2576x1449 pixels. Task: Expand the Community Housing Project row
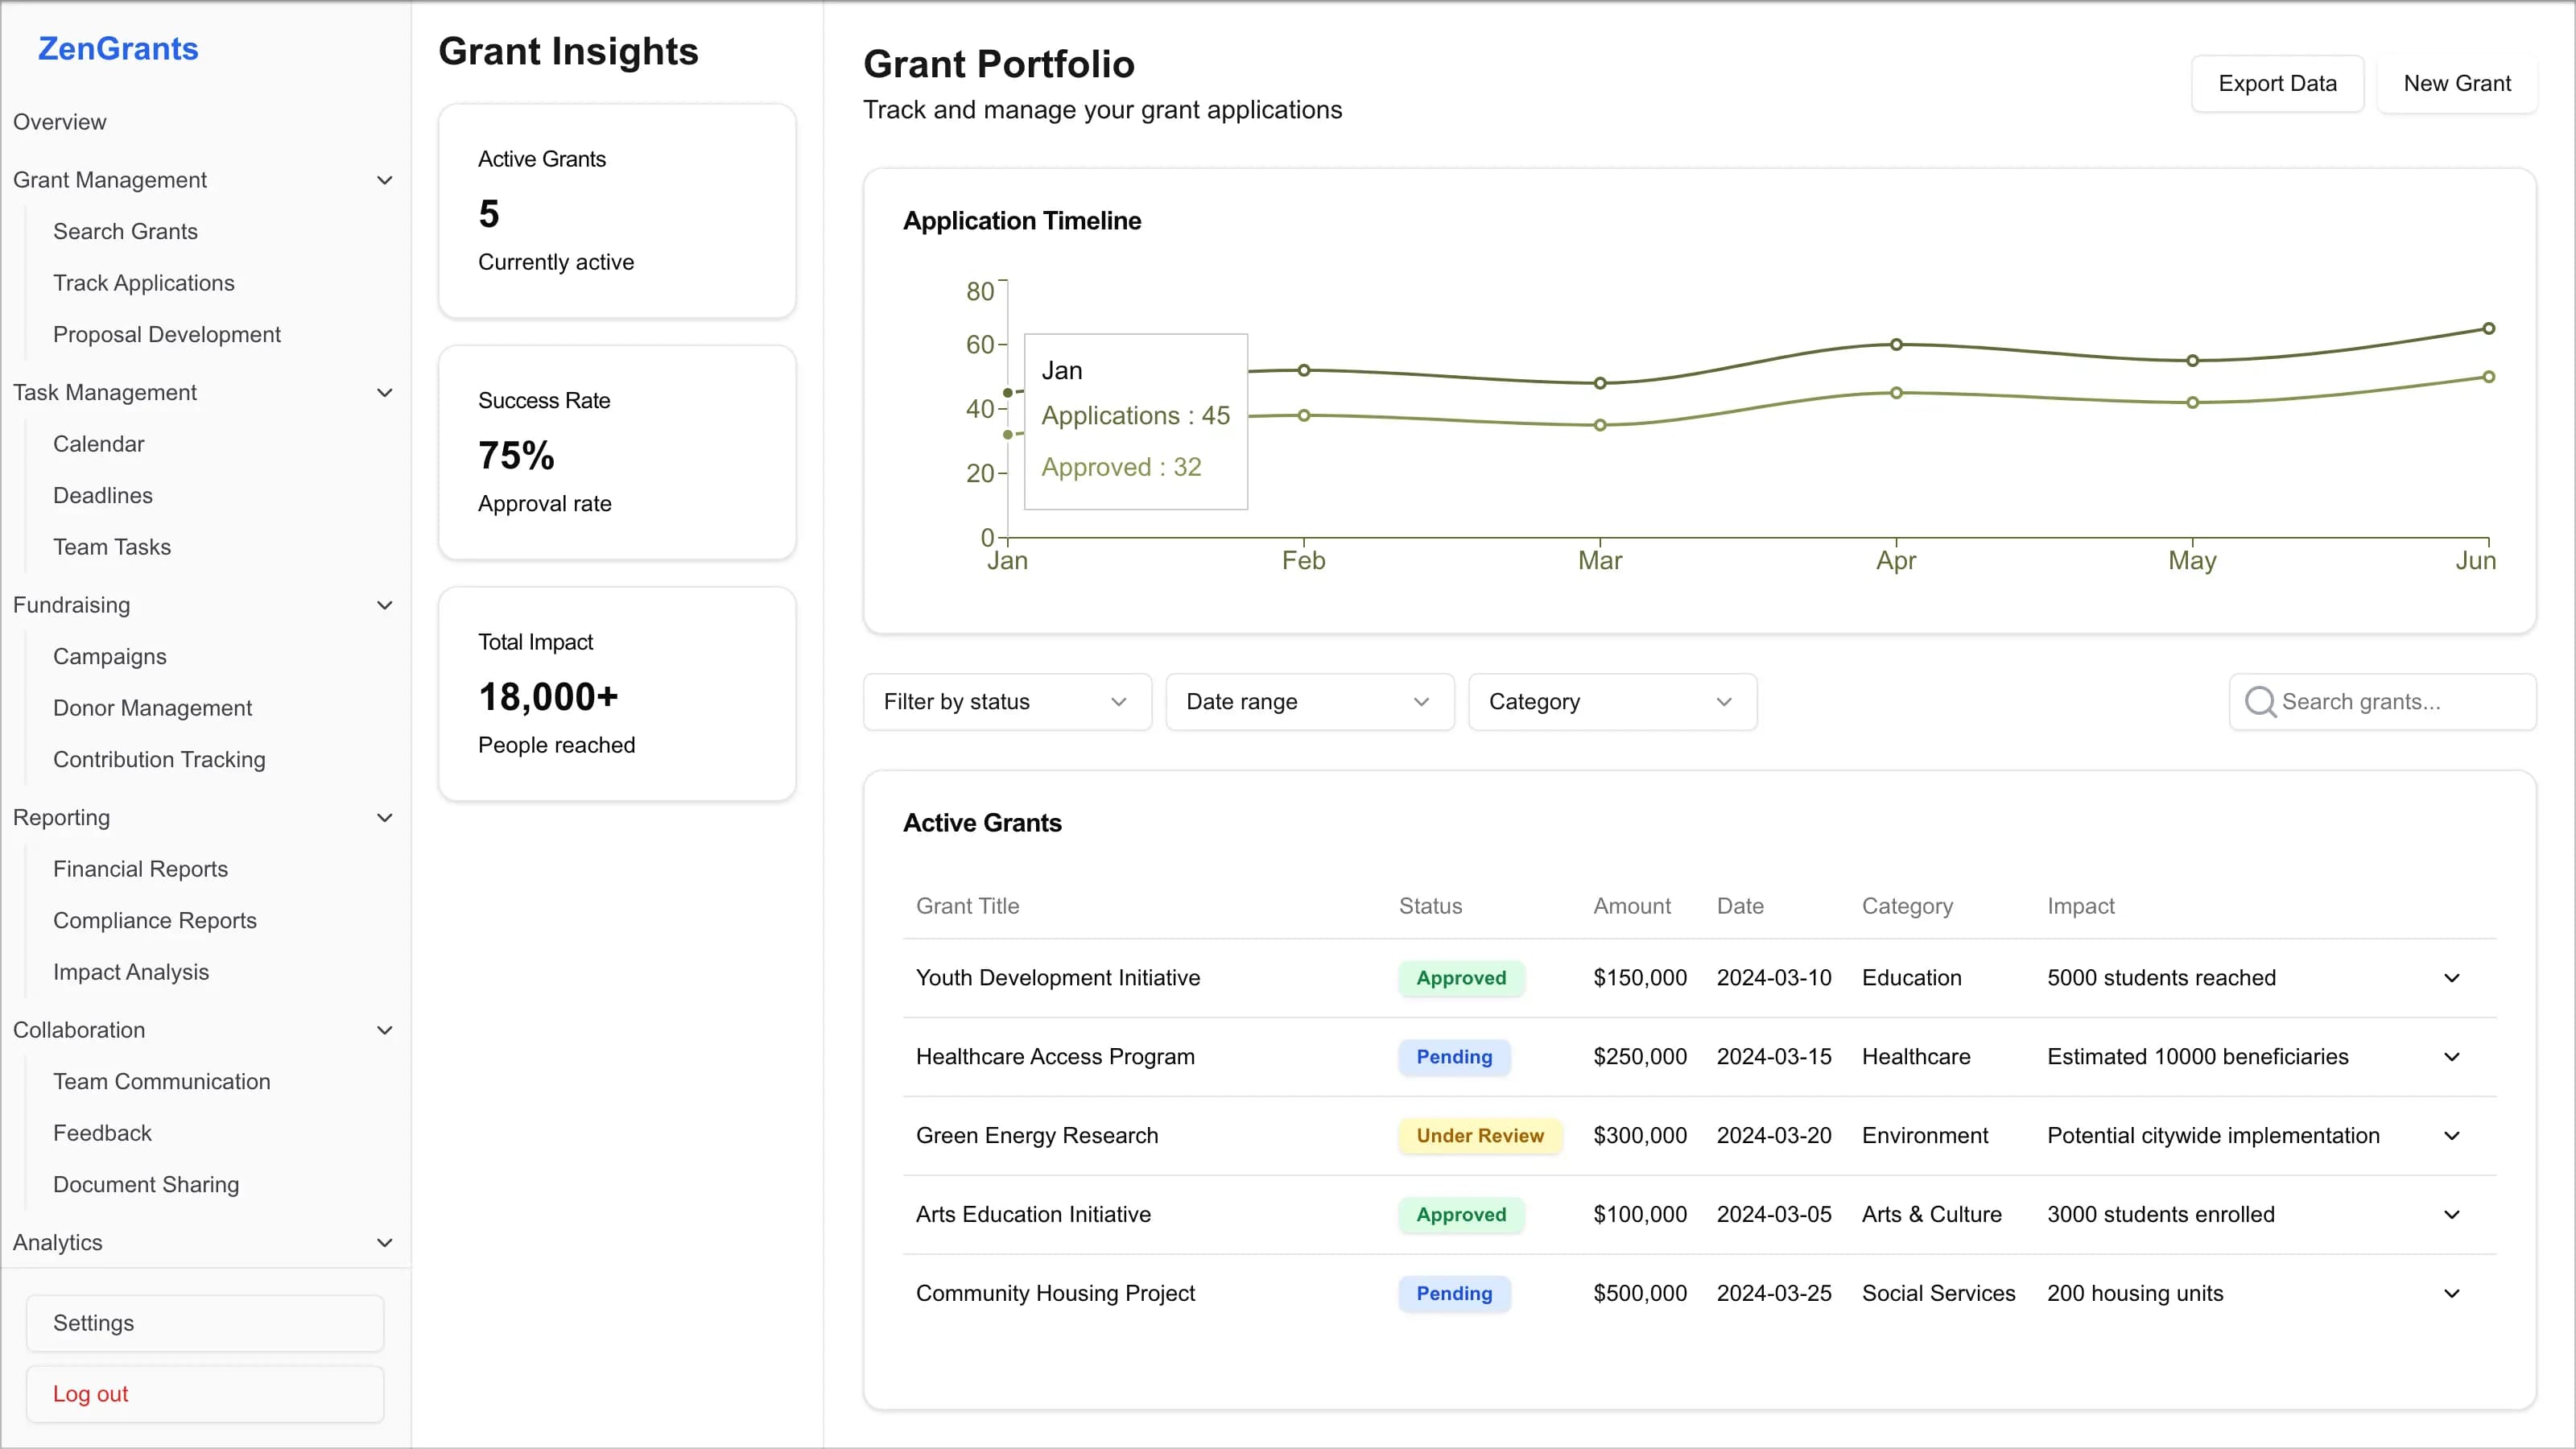coord(2451,1294)
